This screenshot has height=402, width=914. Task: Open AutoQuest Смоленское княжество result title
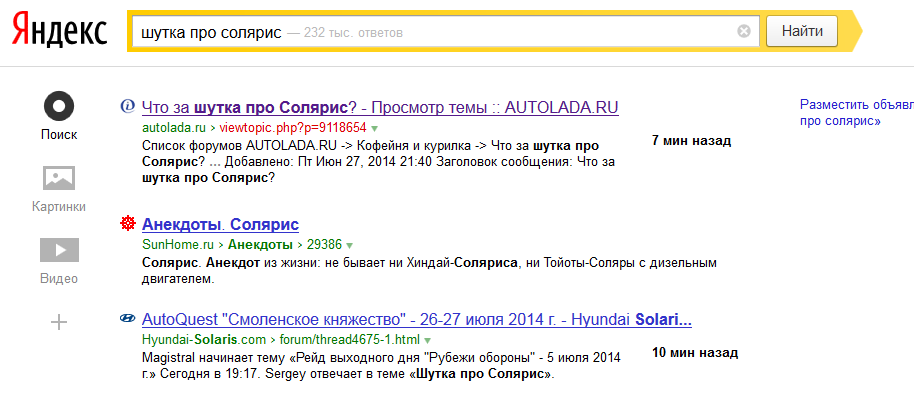click(417, 320)
